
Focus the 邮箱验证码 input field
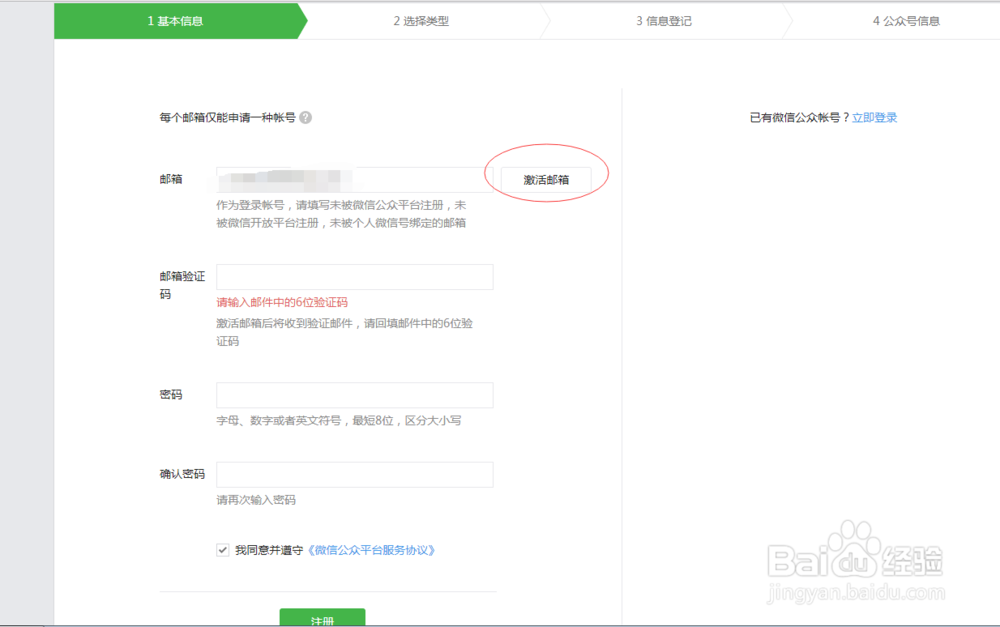[355, 277]
